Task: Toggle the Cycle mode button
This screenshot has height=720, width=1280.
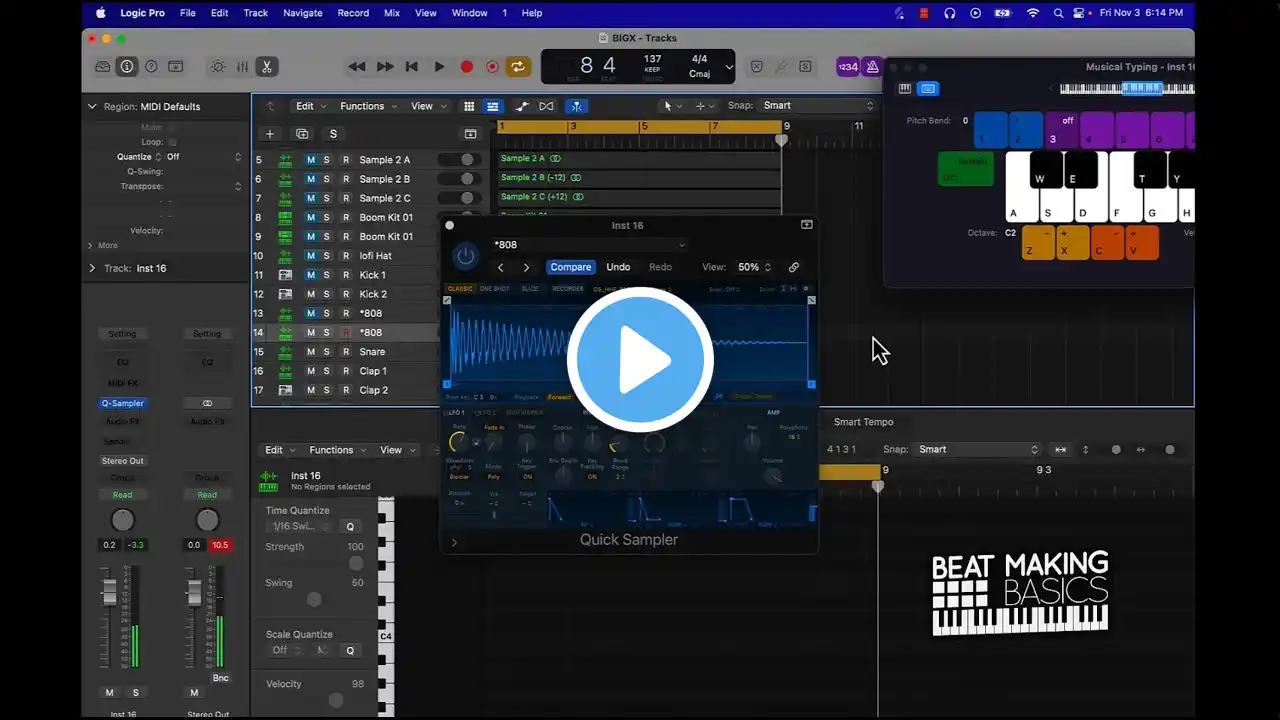Action: pos(518,67)
